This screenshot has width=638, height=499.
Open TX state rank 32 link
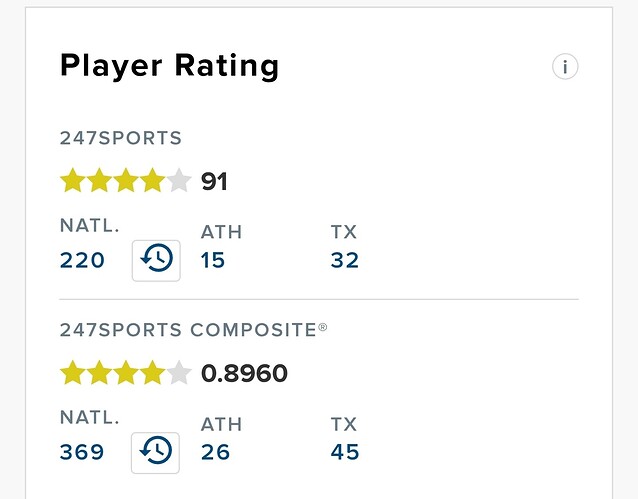point(345,260)
